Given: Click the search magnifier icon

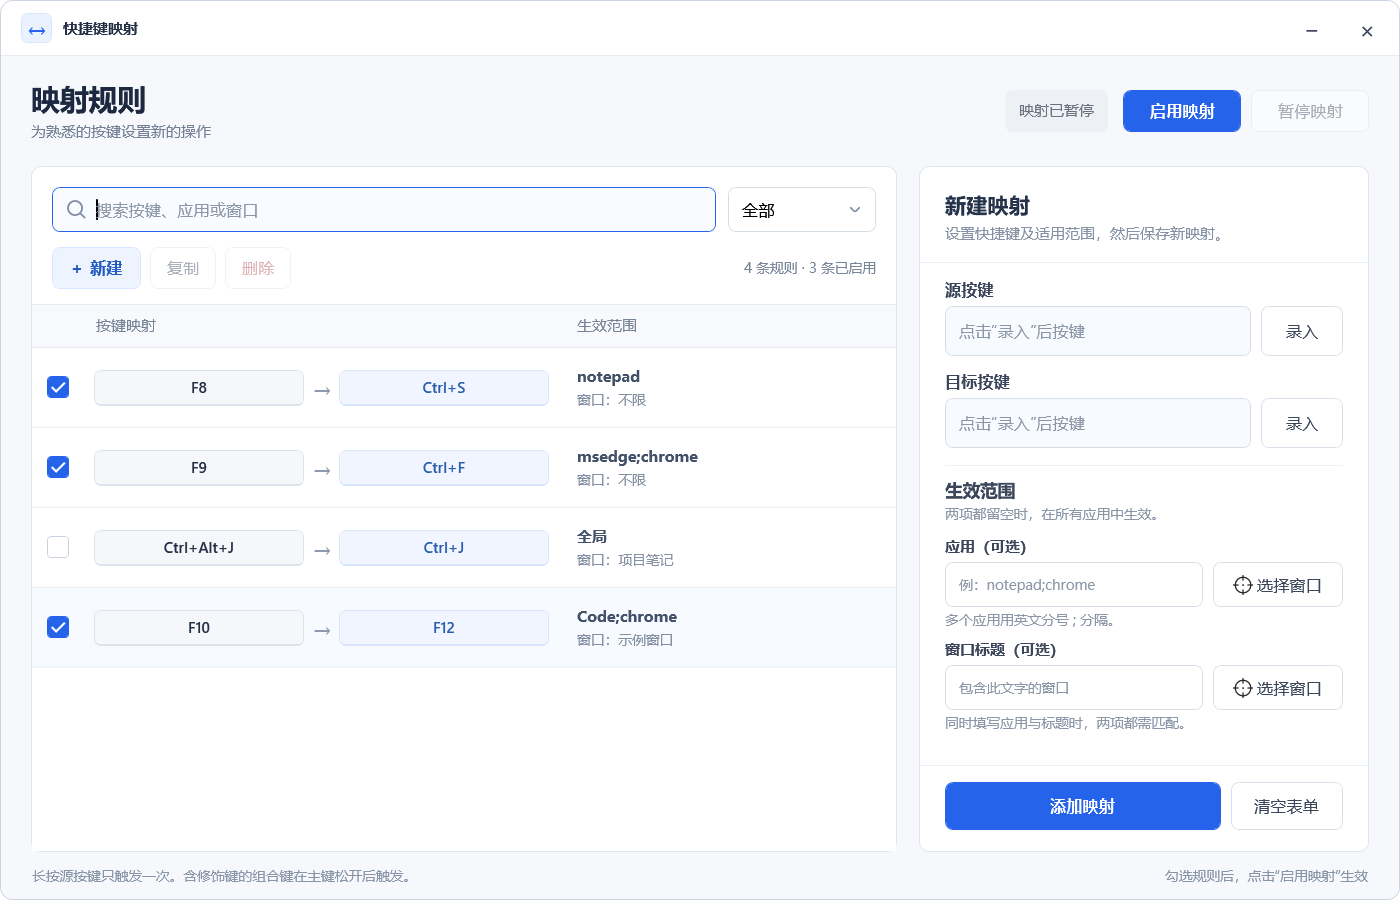Looking at the screenshot, I should point(76,210).
